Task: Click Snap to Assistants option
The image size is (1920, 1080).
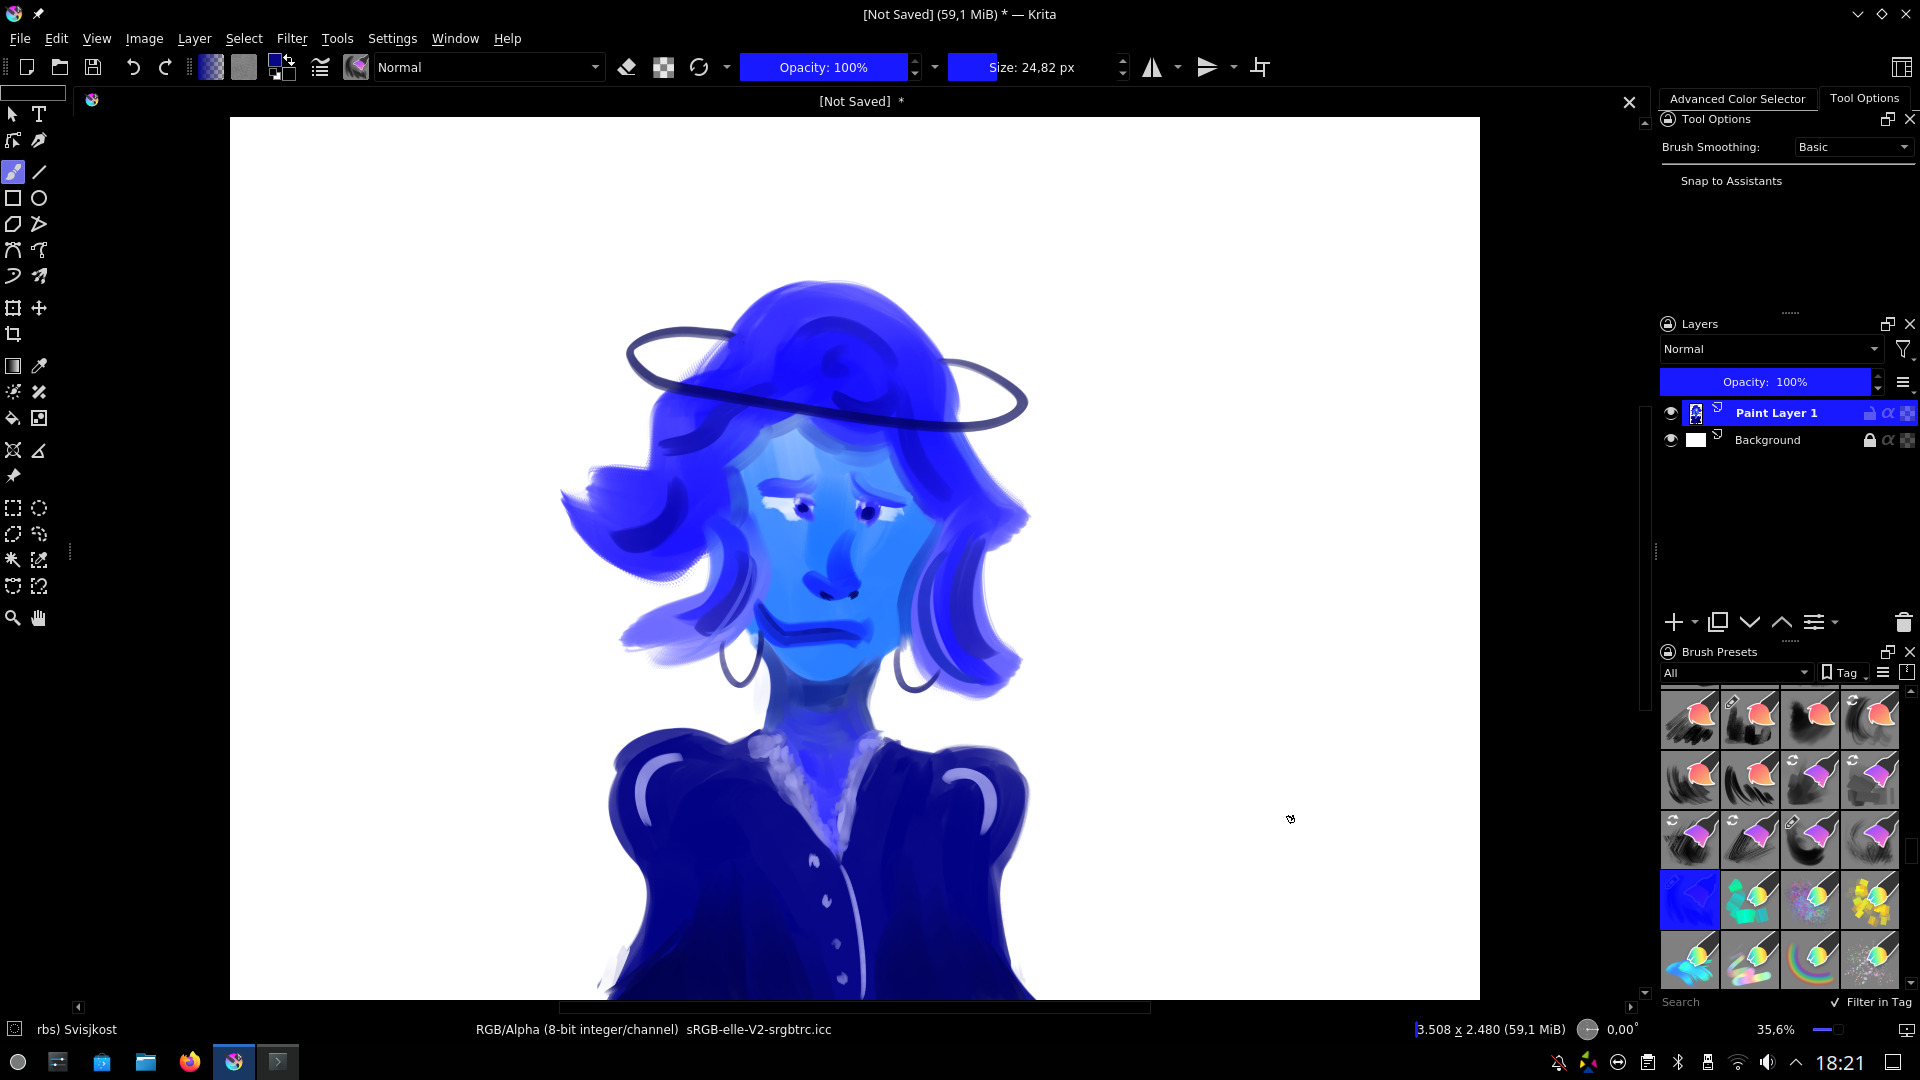Action: (x=1731, y=181)
